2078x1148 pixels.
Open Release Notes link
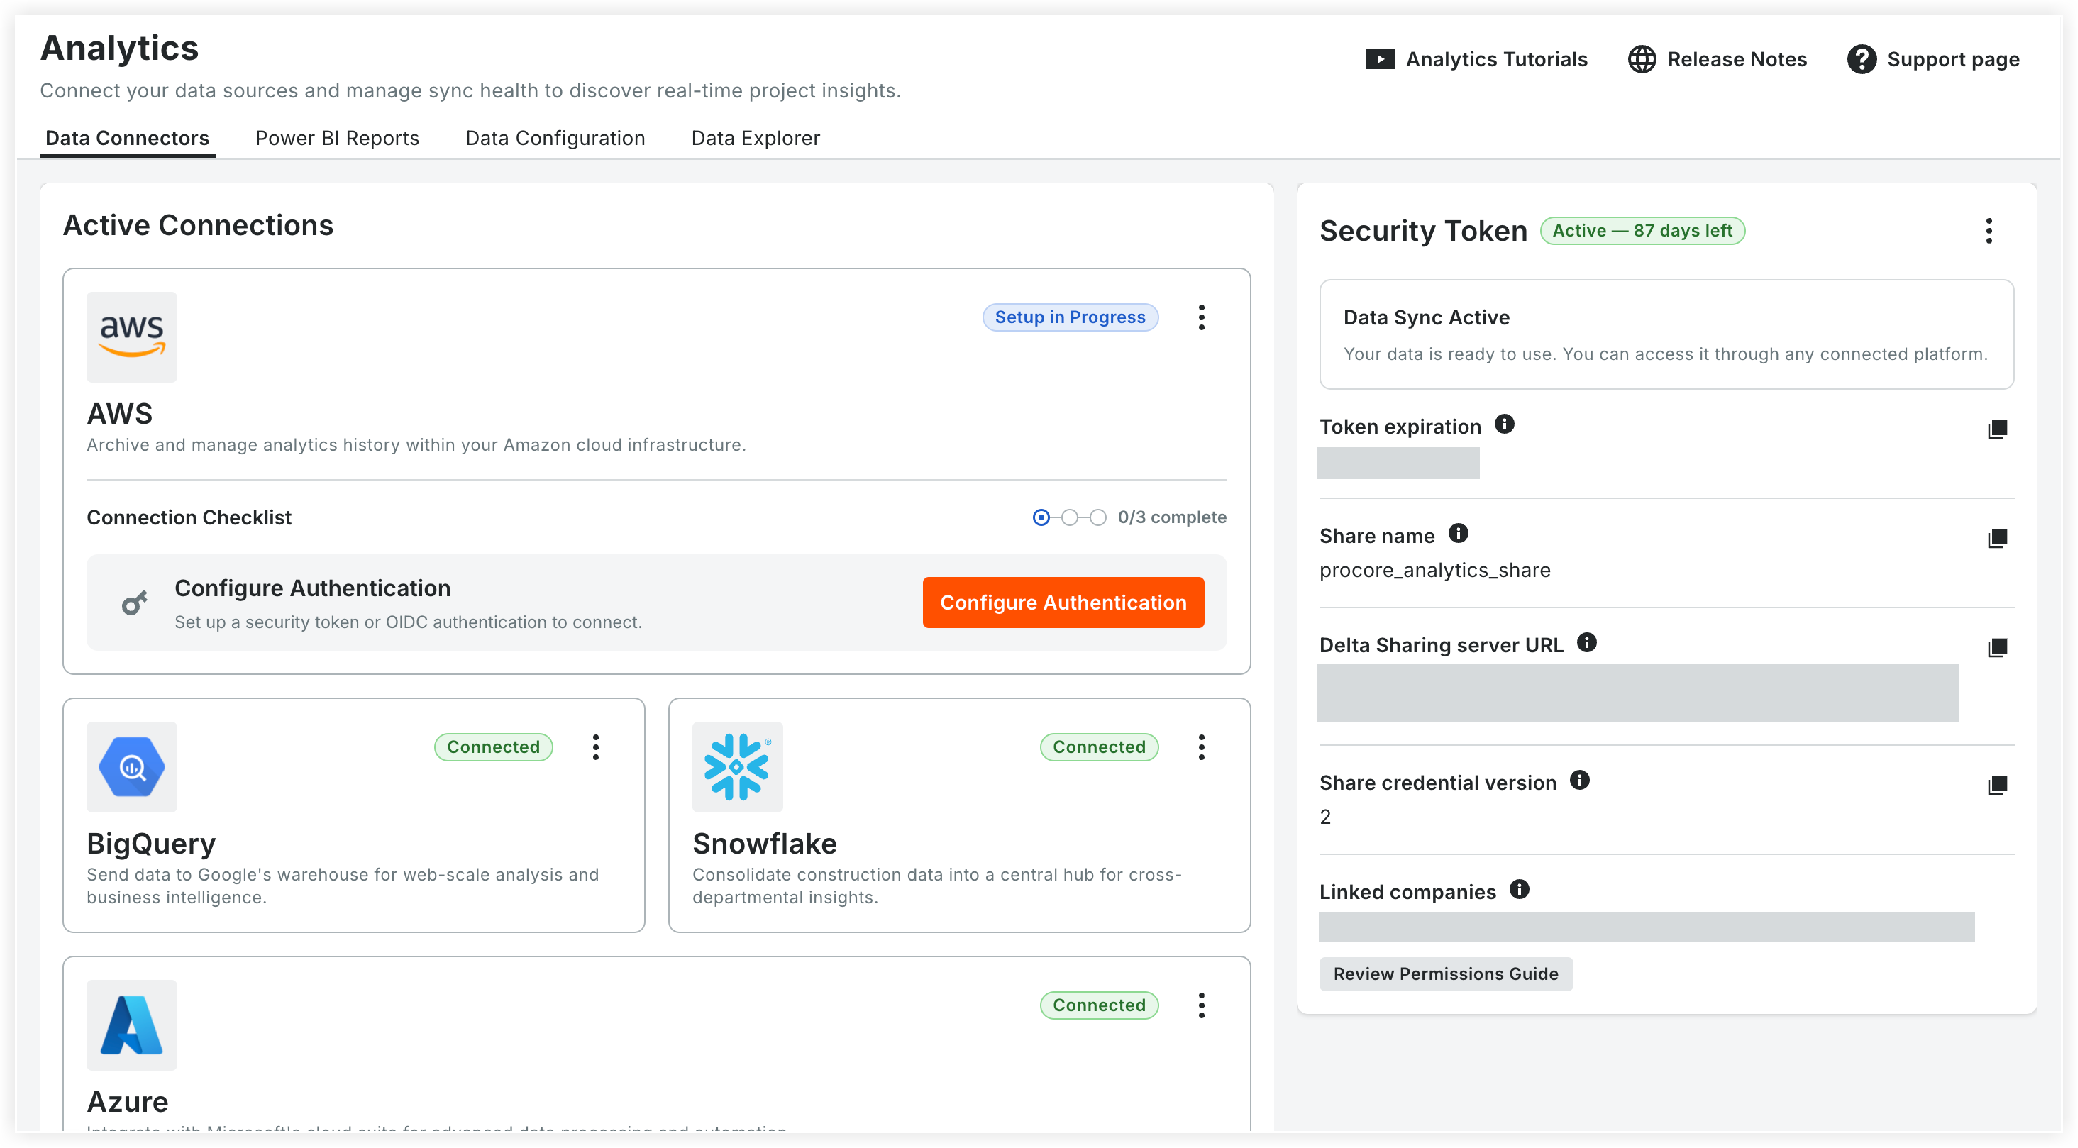1718,59
